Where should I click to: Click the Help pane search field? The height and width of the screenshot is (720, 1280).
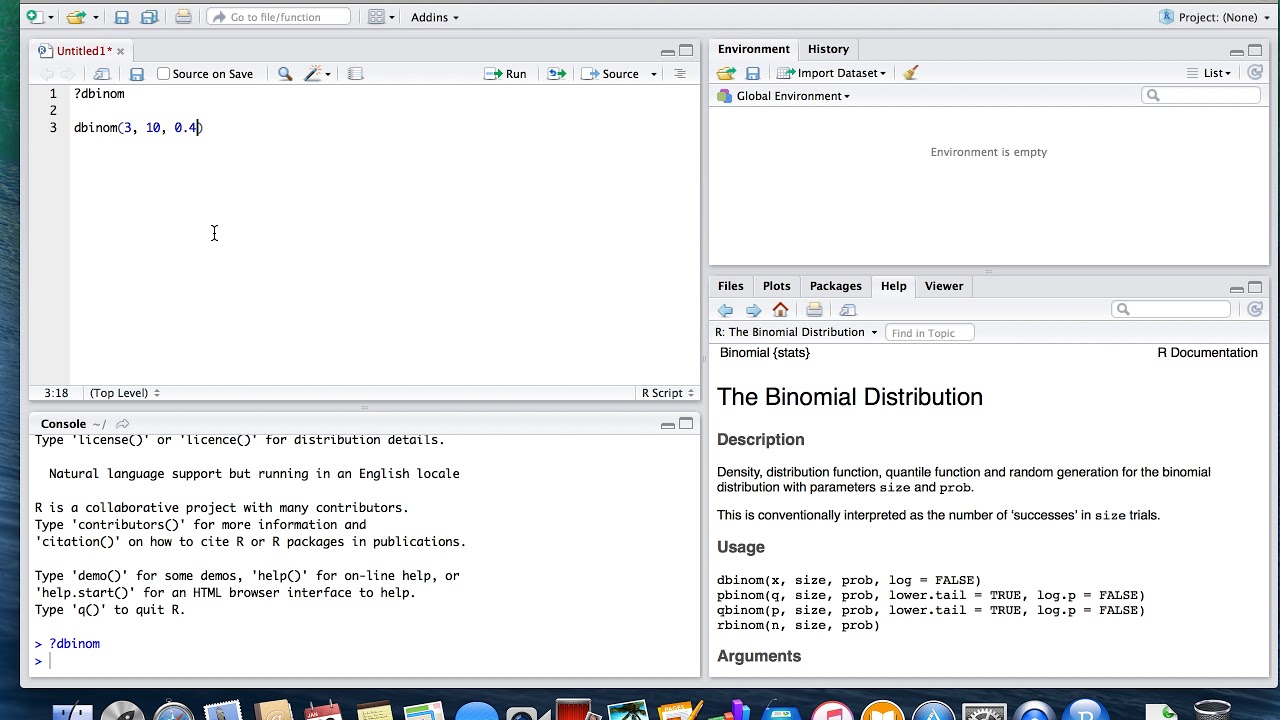point(1170,310)
